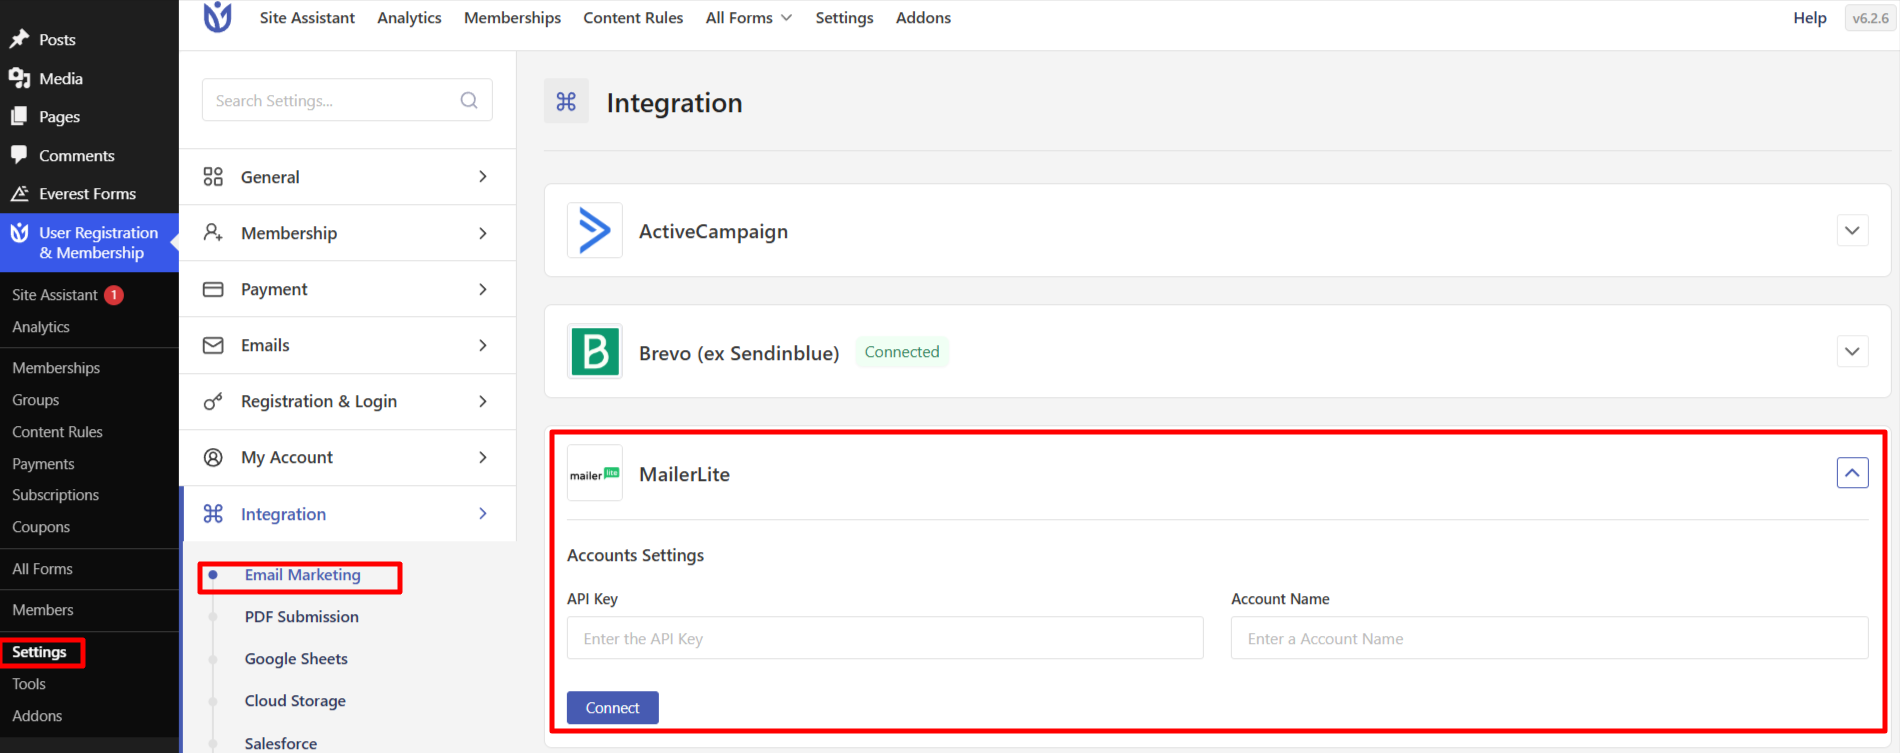
Task: Click the MailerLite logo
Action: tap(595, 474)
